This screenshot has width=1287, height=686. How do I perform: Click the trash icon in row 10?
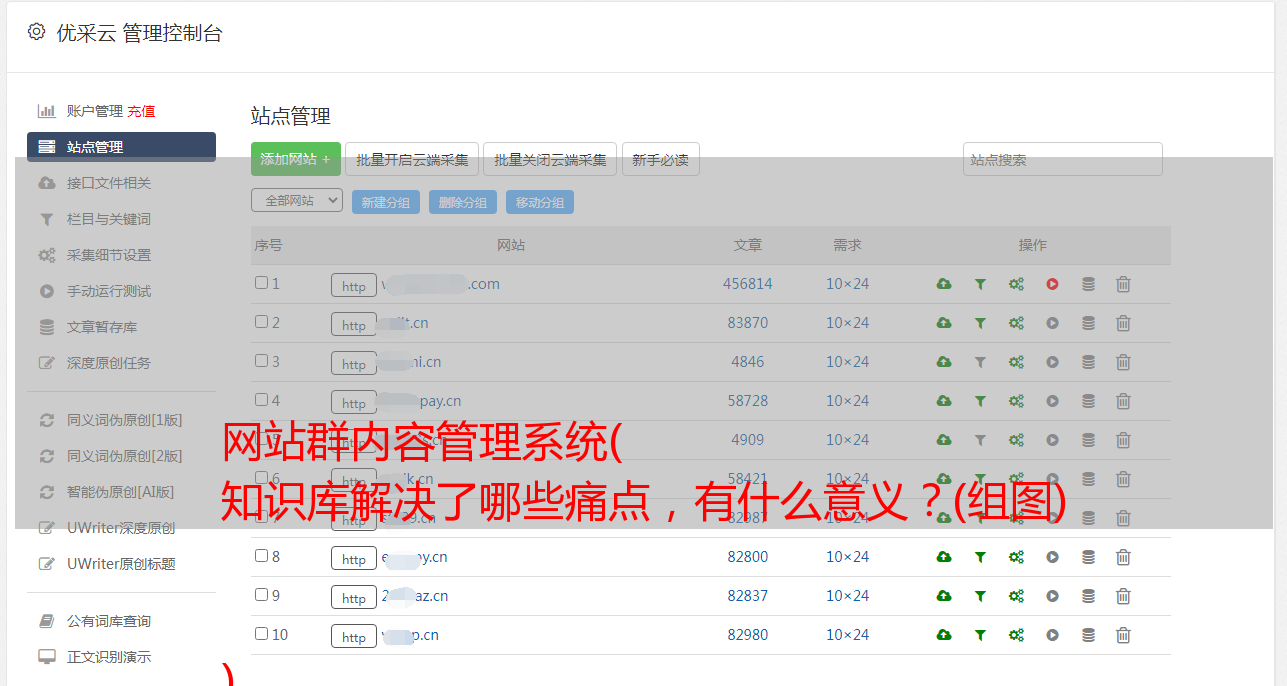pyautogui.click(x=1123, y=635)
